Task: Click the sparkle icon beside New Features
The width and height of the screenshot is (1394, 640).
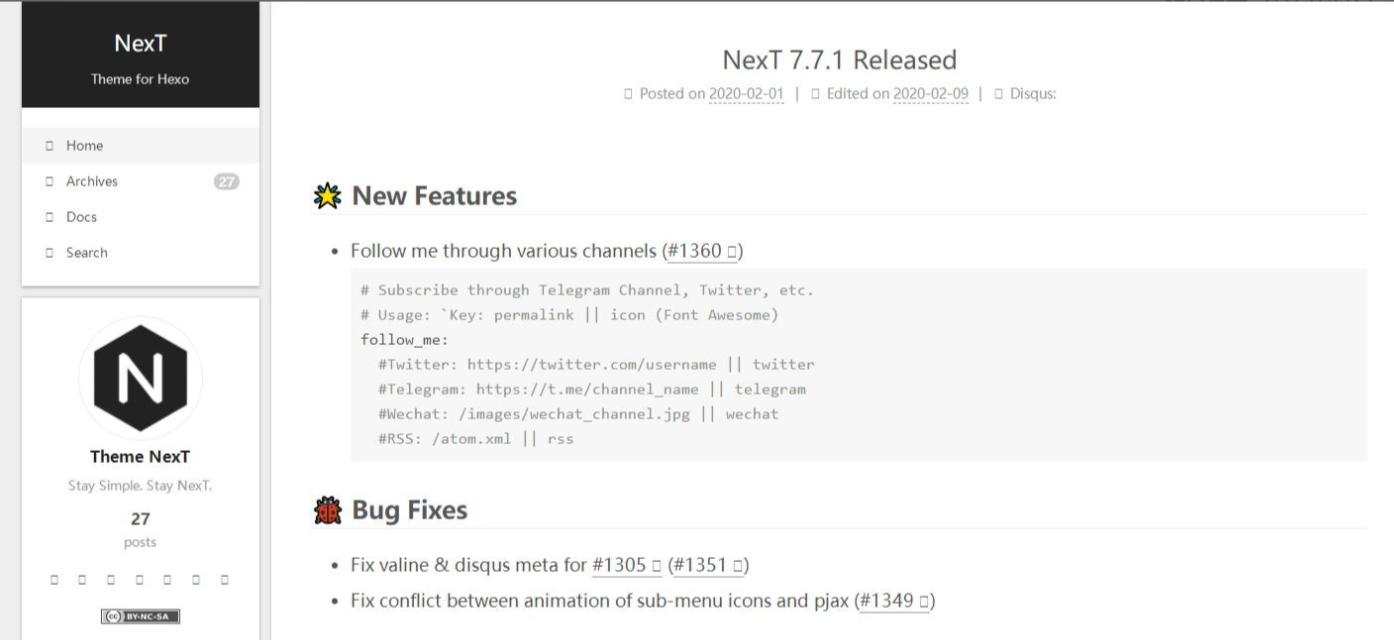Action: tap(327, 196)
